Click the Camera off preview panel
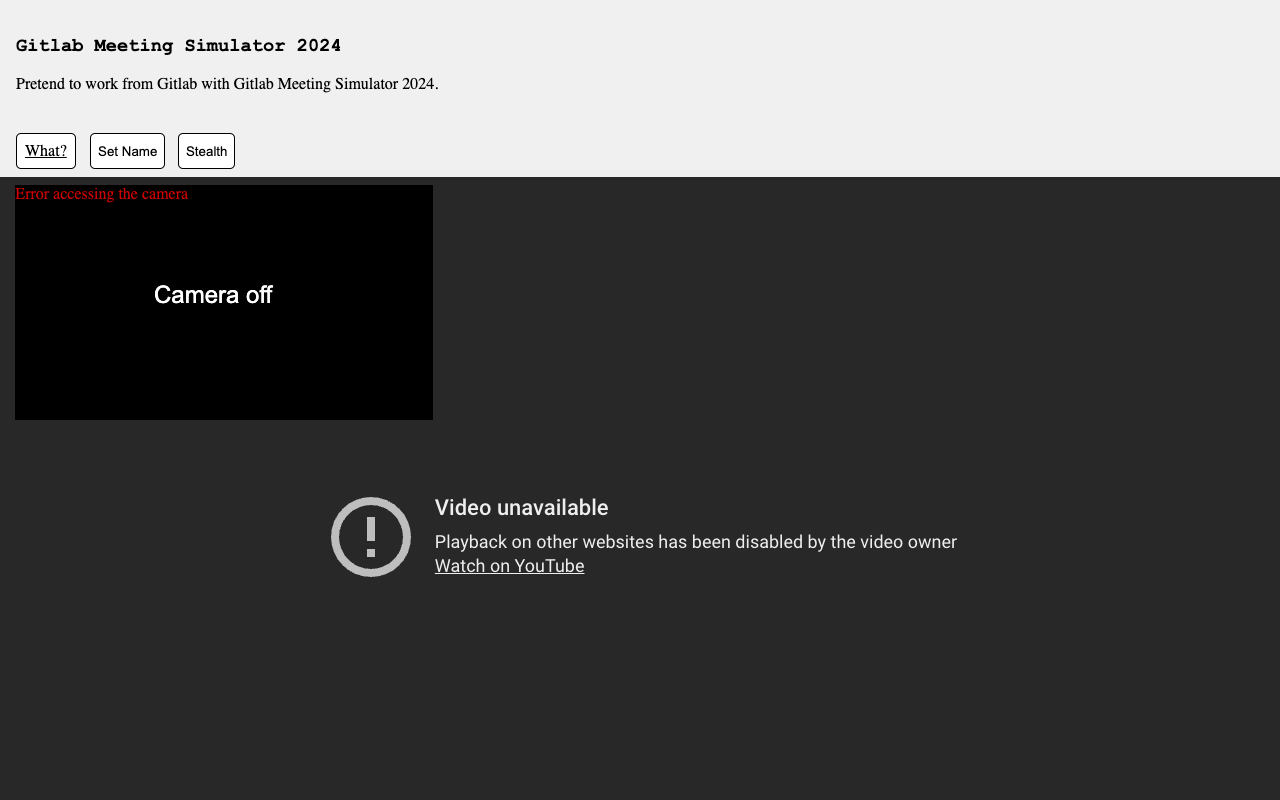The width and height of the screenshot is (1280, 800). (224, 302)
